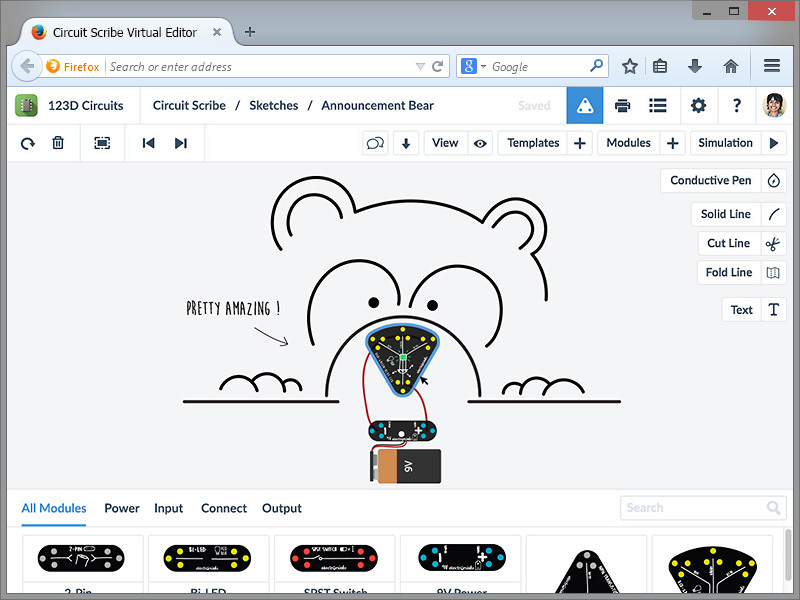This screenshot has width=800, height=600.
Task: Close the Circuit Scribe Virtual Editor tab
Action: click(217, 32)
